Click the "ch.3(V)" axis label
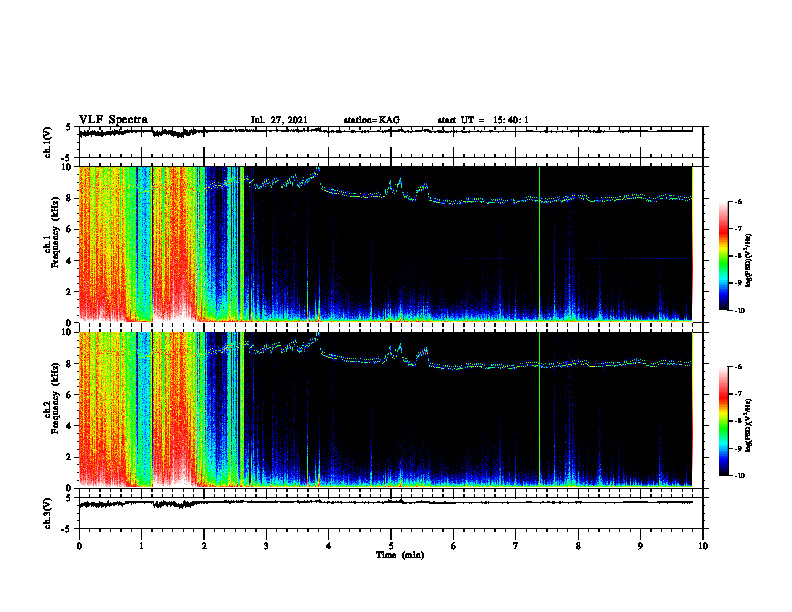Screen dimensions: 792x612 tap(48, 513)
